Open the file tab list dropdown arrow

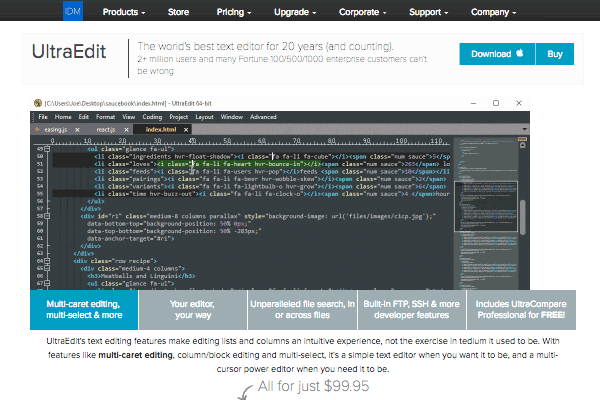(x=525, y=129)
